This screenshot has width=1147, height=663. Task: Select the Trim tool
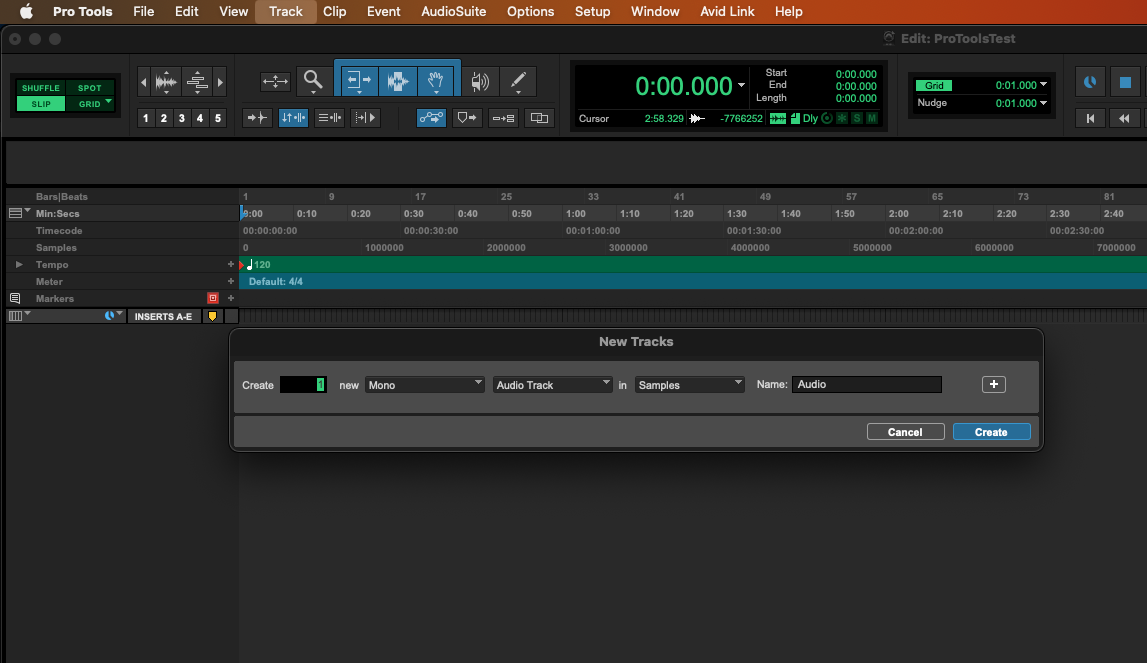358,80
